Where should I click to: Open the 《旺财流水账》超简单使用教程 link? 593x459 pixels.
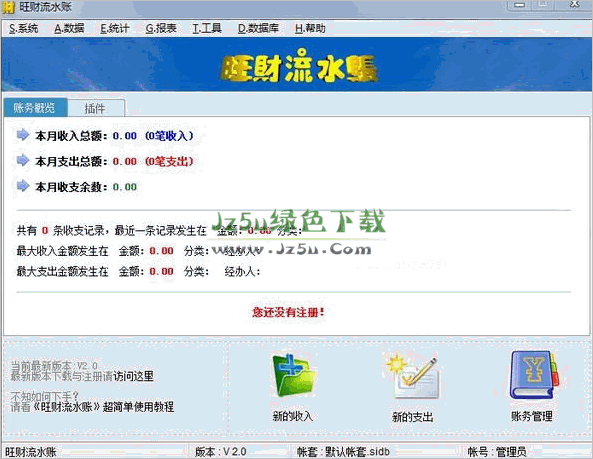click(102, 407)
